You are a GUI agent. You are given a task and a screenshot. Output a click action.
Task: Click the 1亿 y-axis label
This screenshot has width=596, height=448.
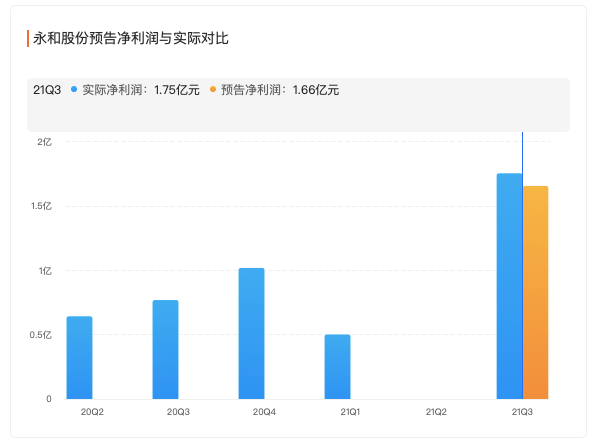(x=45, y=271)
